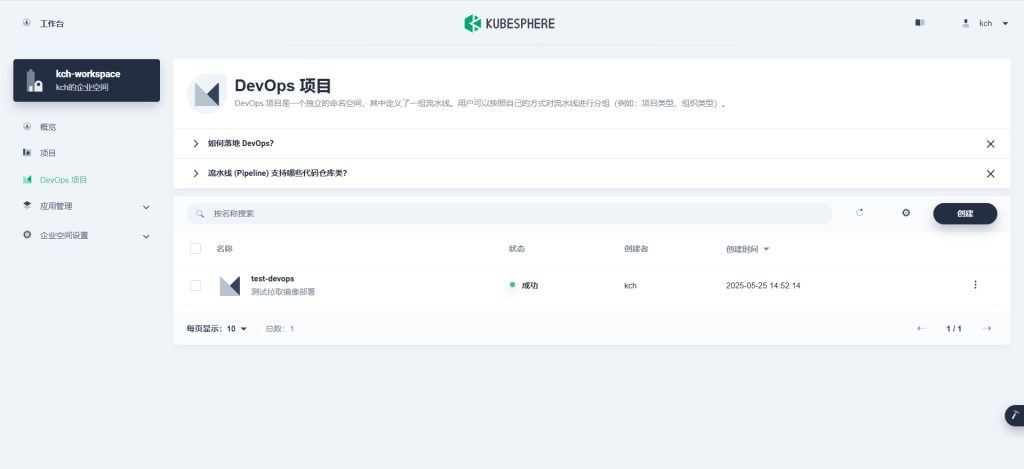Click the user avatar icon beside kch
Image resolution: width=1024 pixels, height=469 pixels.
(x=966, y=24)
